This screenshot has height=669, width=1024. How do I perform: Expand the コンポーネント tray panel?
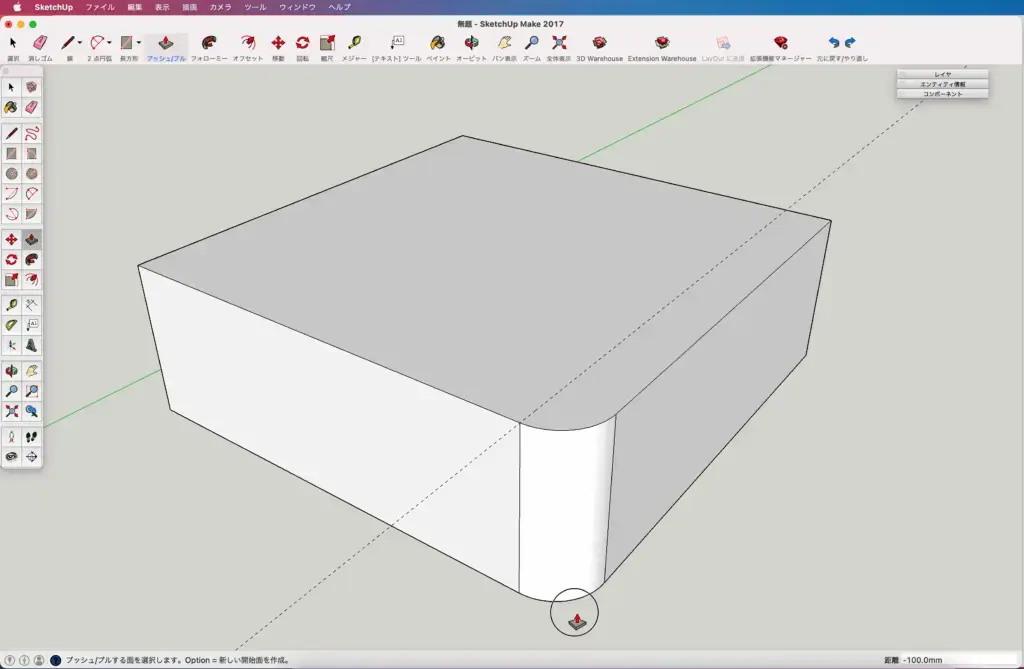[x=942, y=94]
